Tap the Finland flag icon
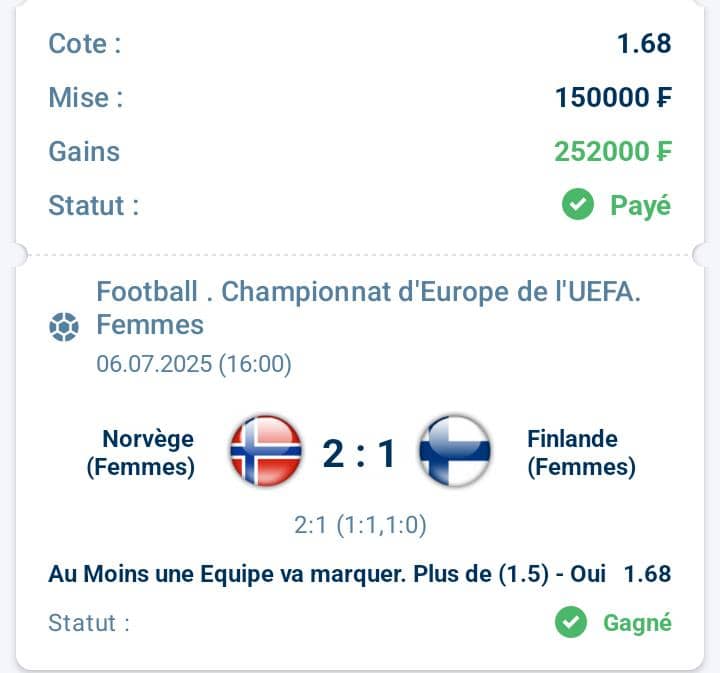 (455, 451)
